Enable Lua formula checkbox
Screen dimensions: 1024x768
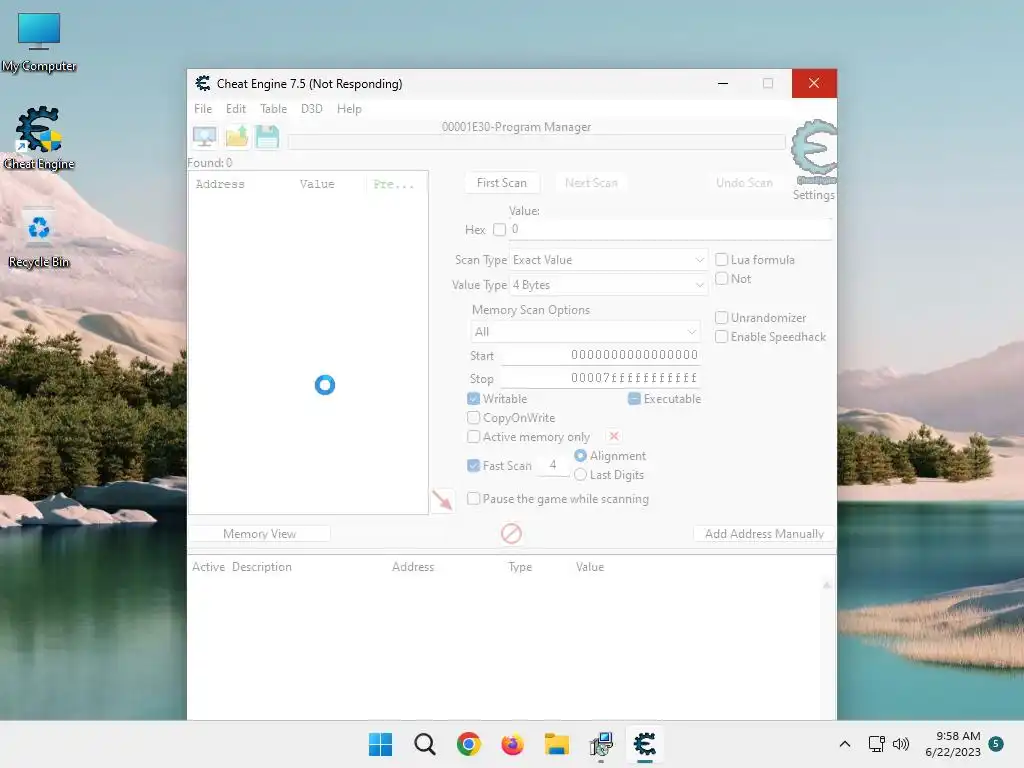click(x=722, y=260)
